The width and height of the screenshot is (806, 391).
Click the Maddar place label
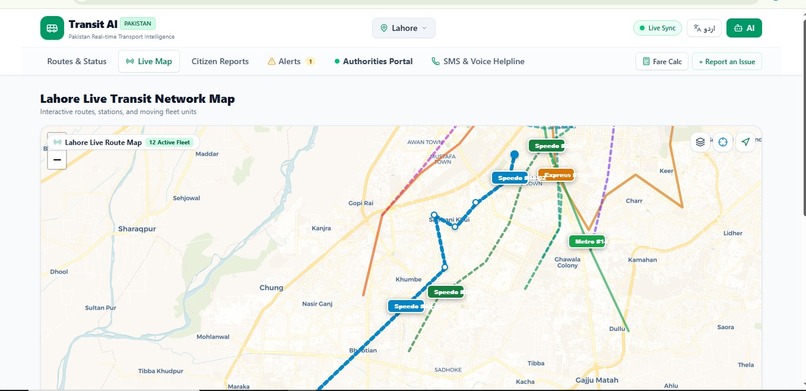pos(207,154)
